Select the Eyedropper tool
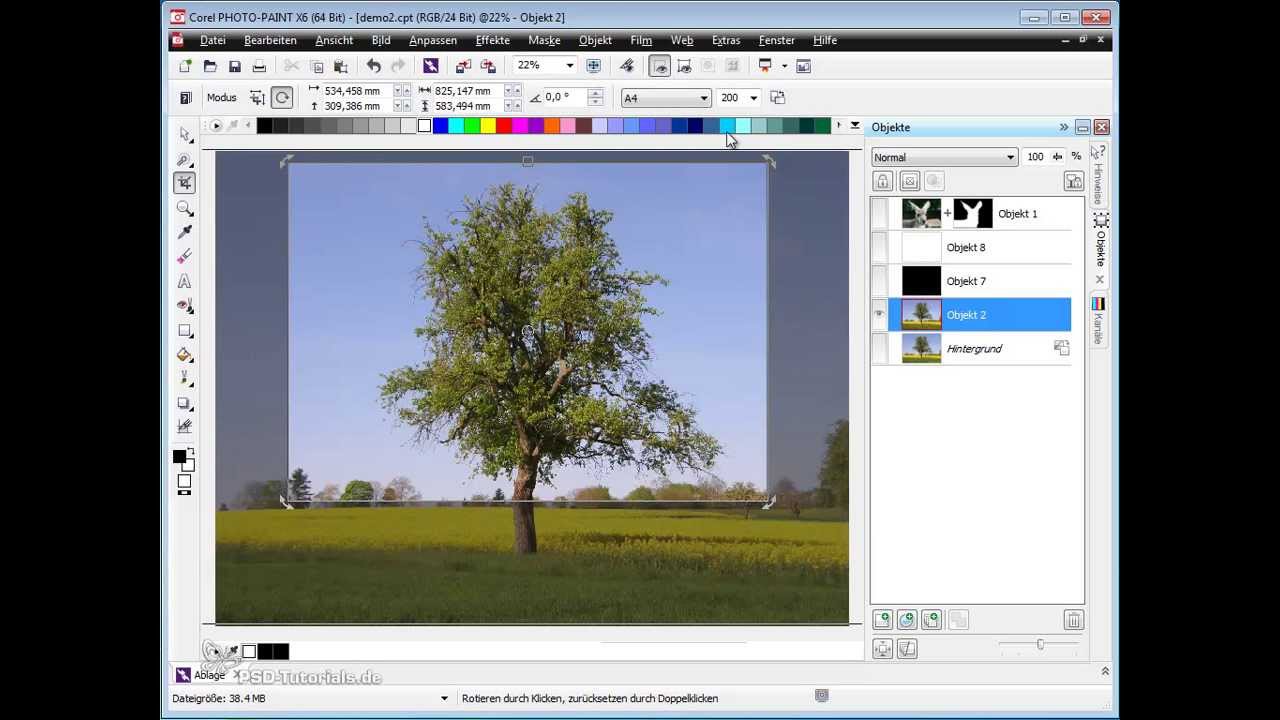The image size is (1280, 720). click(185, 232)
